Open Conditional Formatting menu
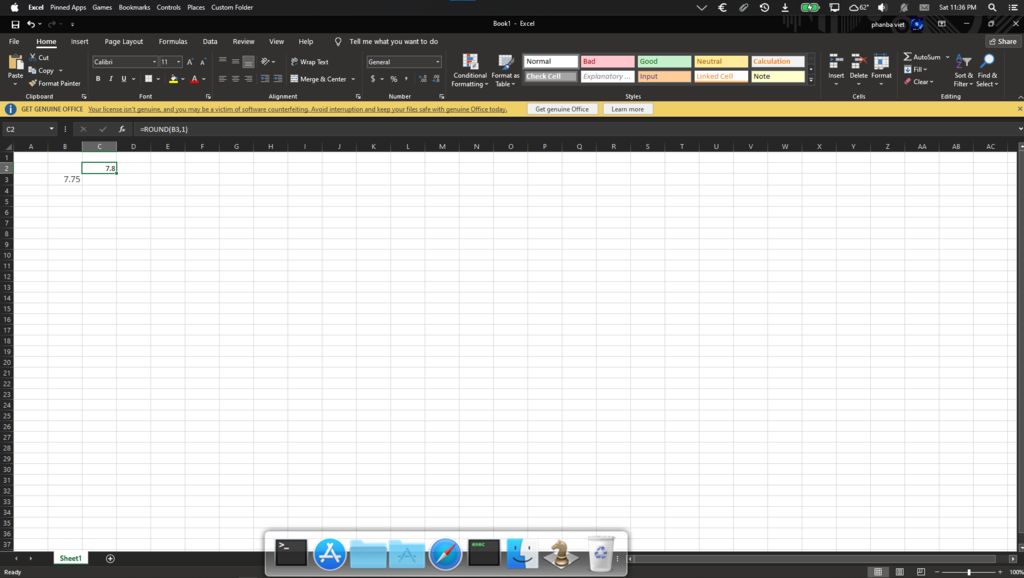 [470, 71]
